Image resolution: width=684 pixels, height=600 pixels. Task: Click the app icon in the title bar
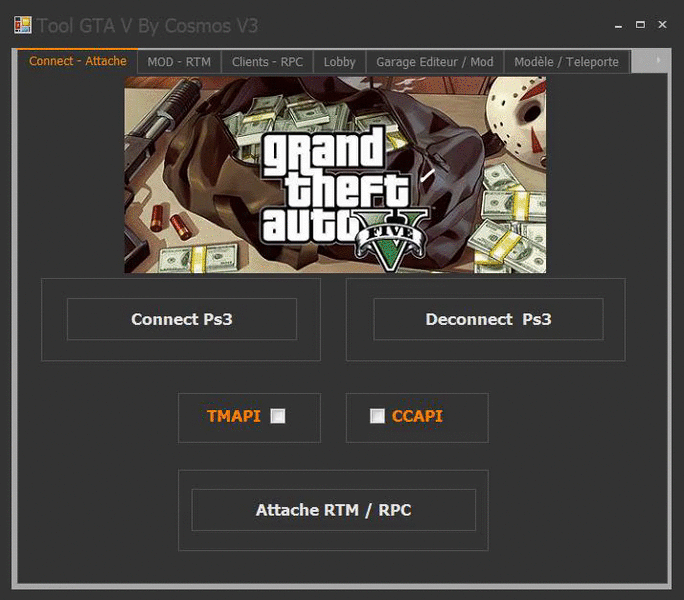pyautogui.click(x=23, y=25)
